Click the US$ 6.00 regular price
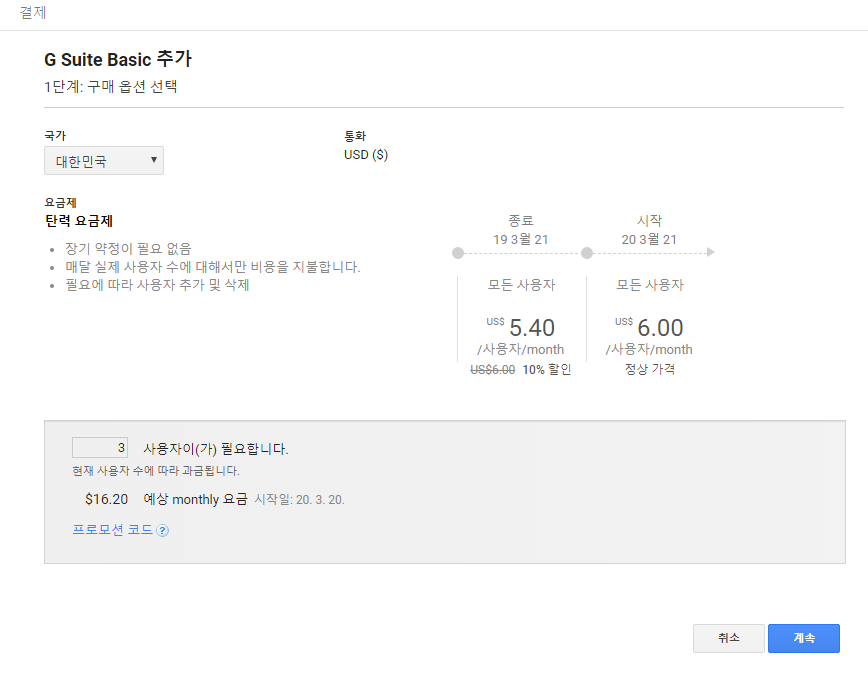This screenshot has height=681, width=868. [649, 327]
